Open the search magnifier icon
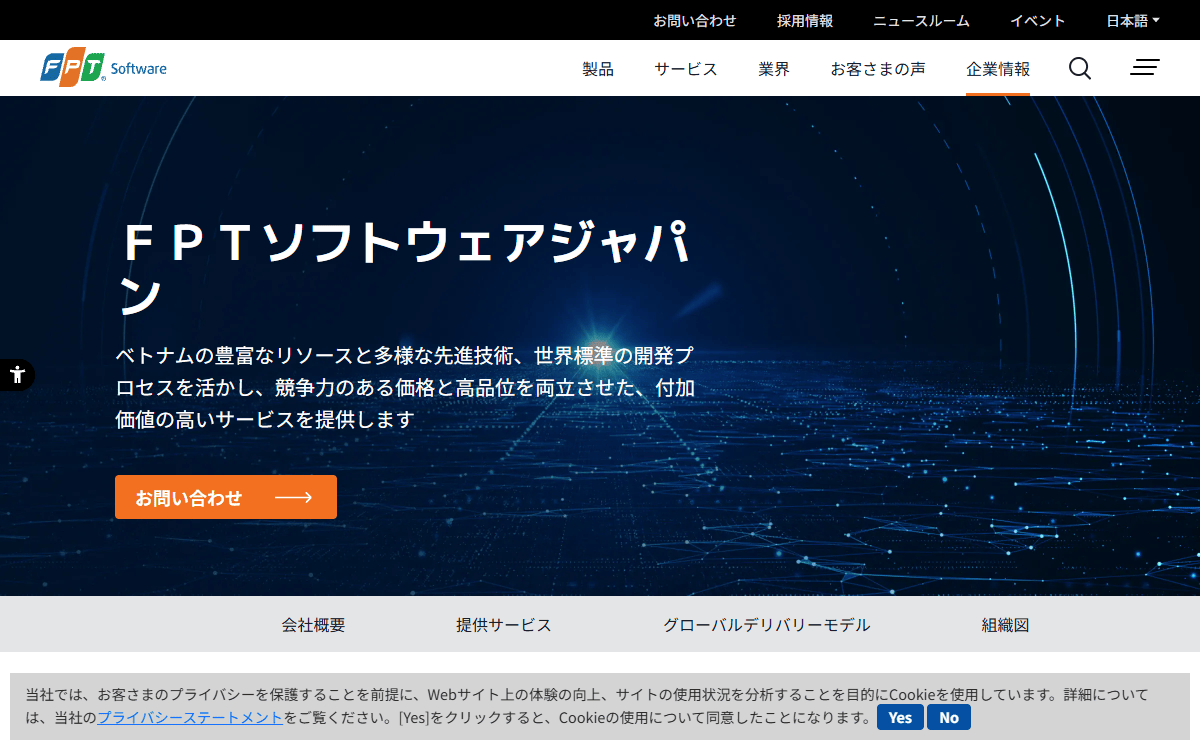The image size is (1200, 750). pyautogui.click(x=1080, y=68)
